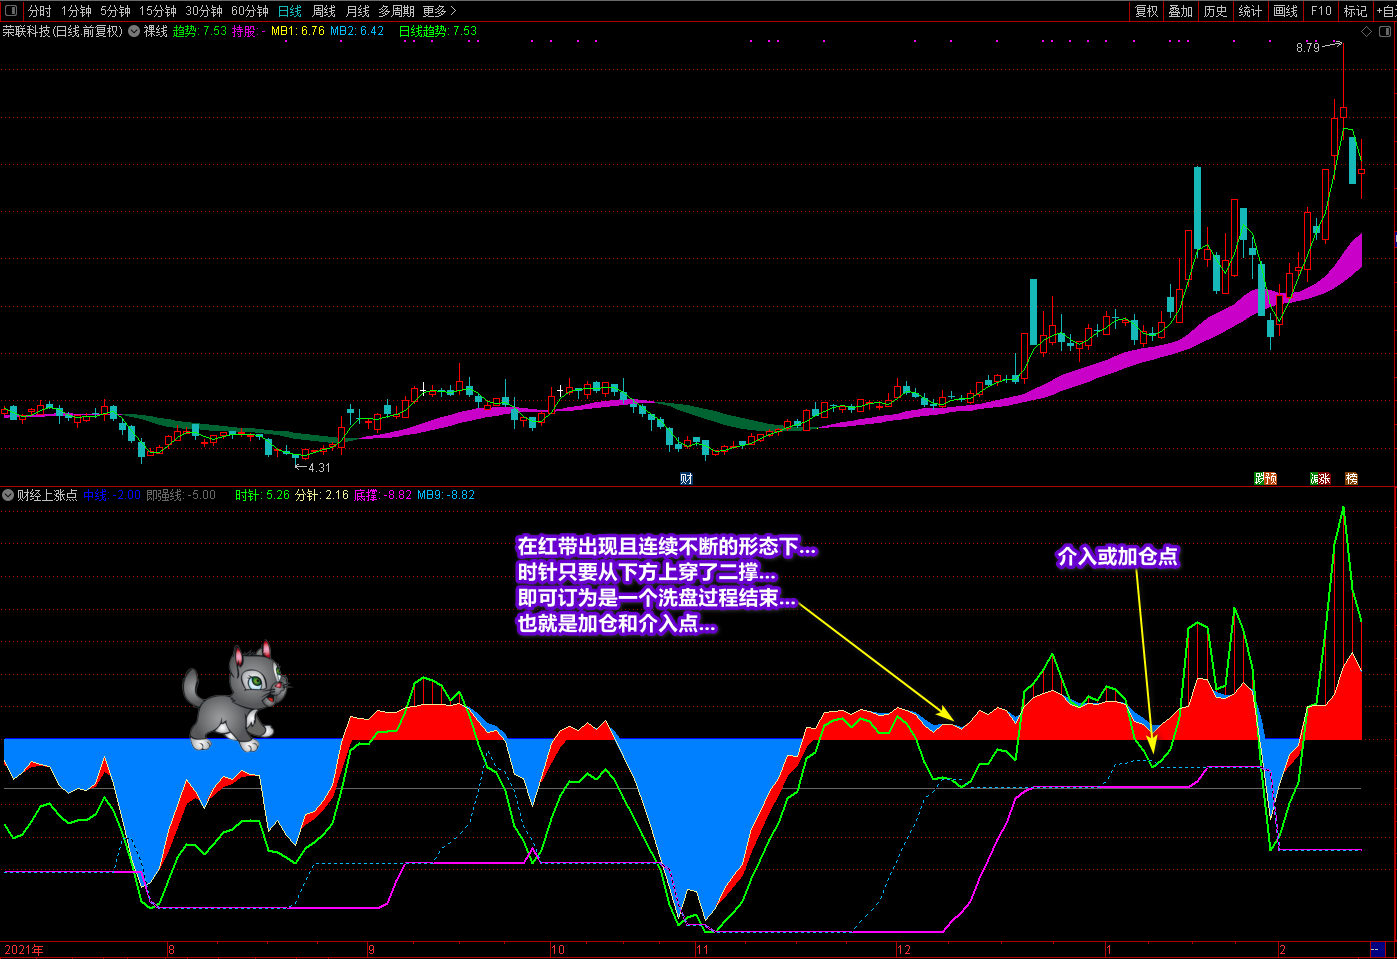Expand the dropdown next to 荣联科技 stock name

(134, 32)
